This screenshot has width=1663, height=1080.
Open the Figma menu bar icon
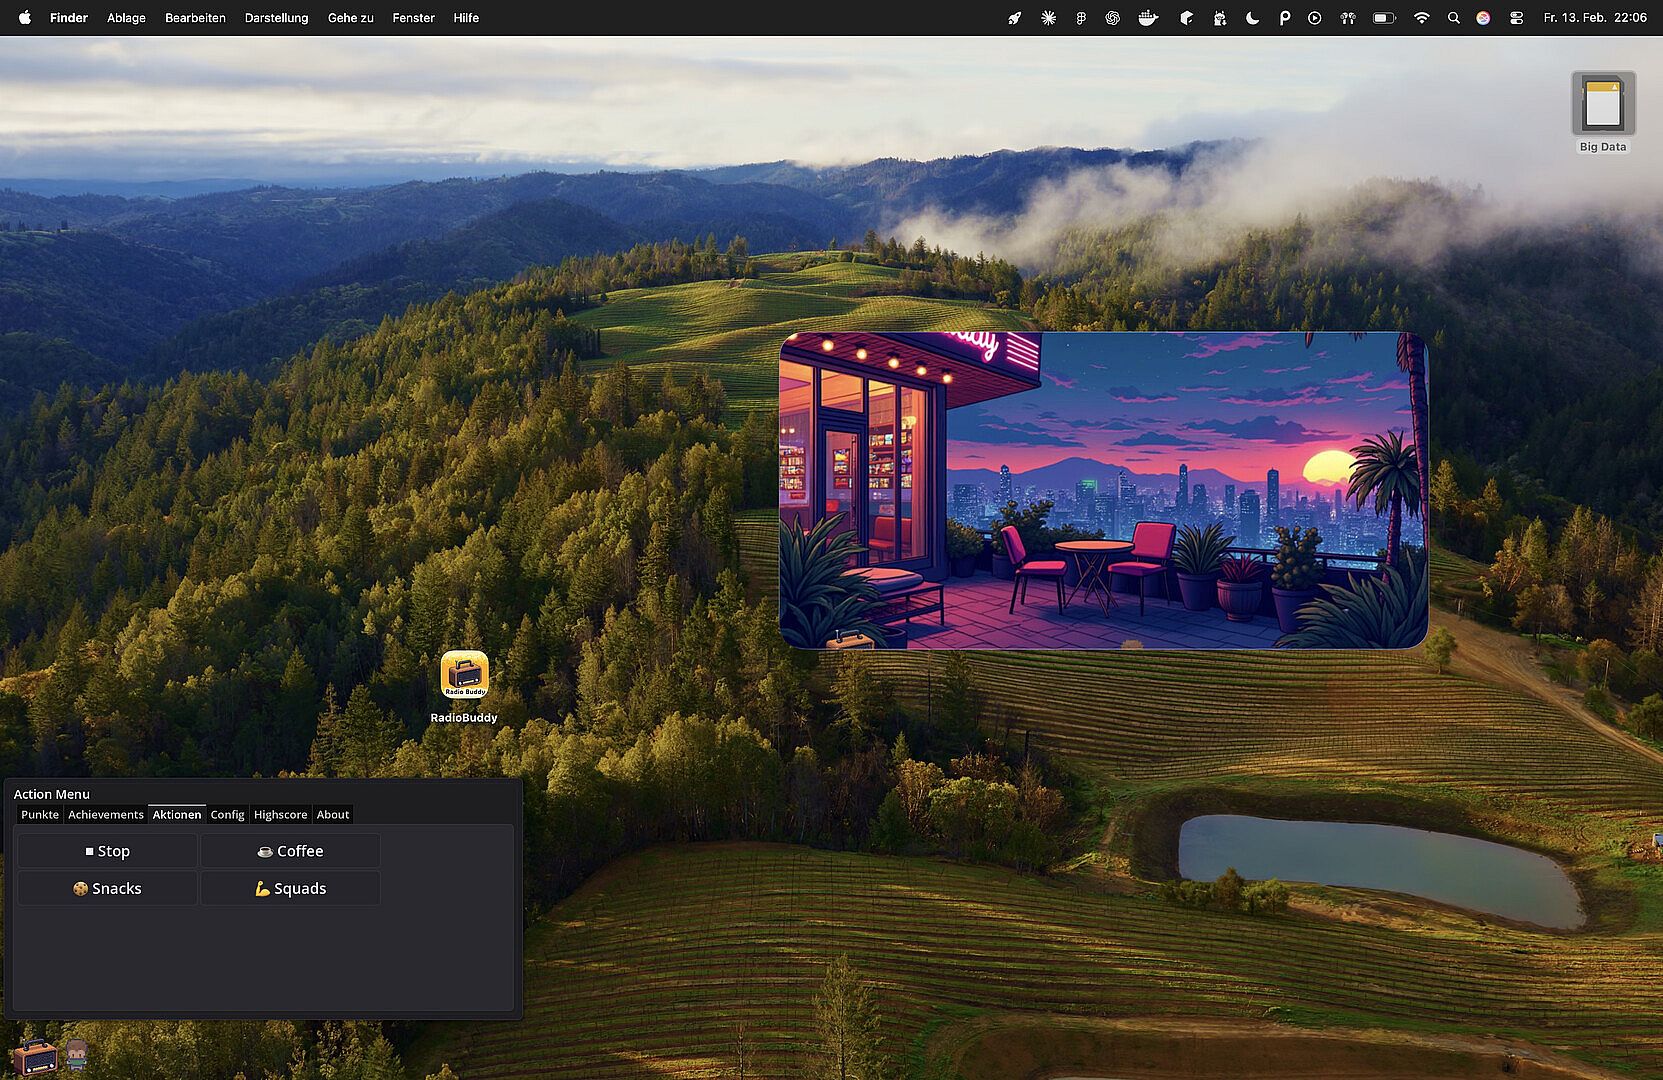click(x=1081, y=18)
